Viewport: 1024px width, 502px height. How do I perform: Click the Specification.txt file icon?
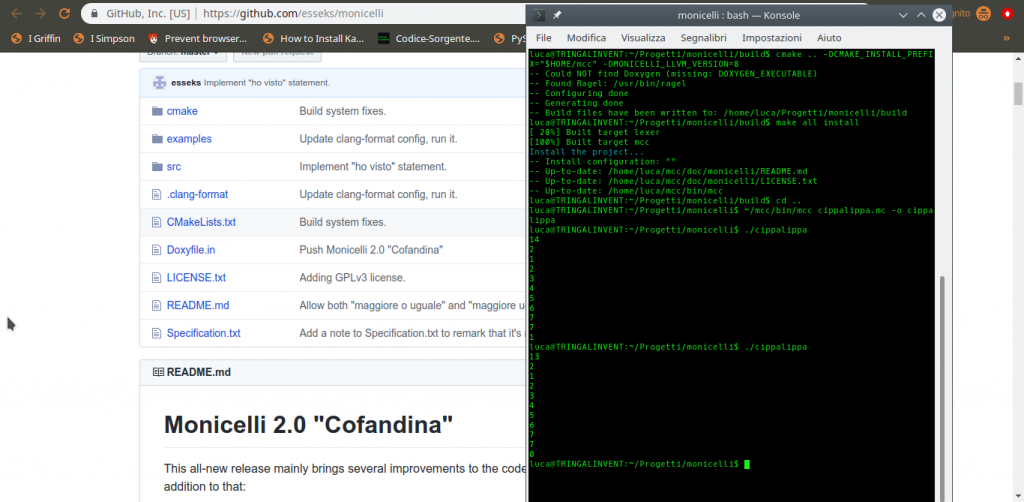156,333
